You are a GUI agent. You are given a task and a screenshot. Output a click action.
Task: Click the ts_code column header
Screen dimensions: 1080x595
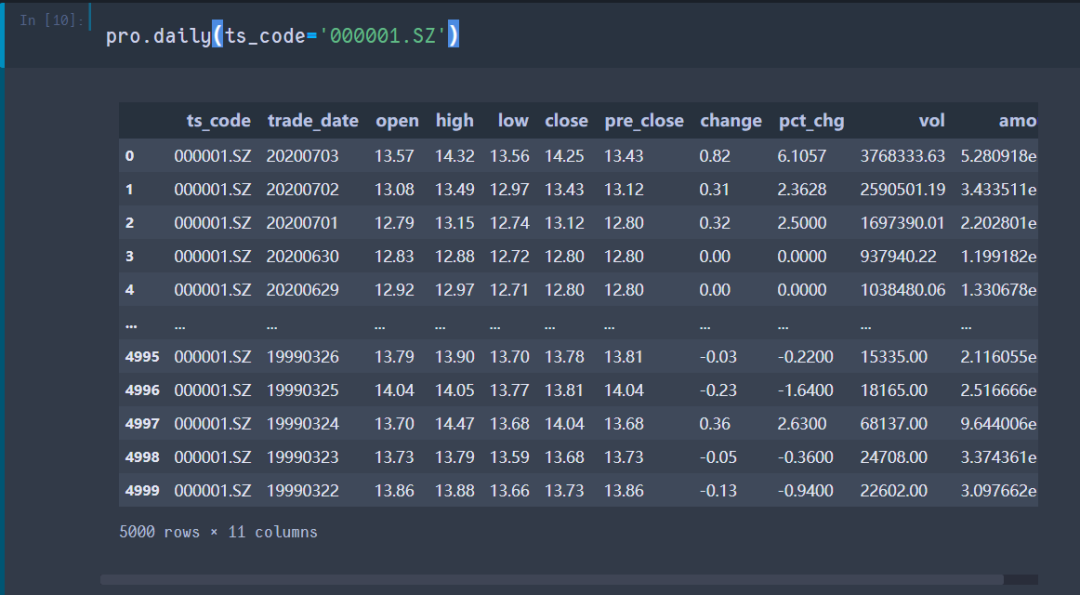pyautogui.click(x=218, y=121)
